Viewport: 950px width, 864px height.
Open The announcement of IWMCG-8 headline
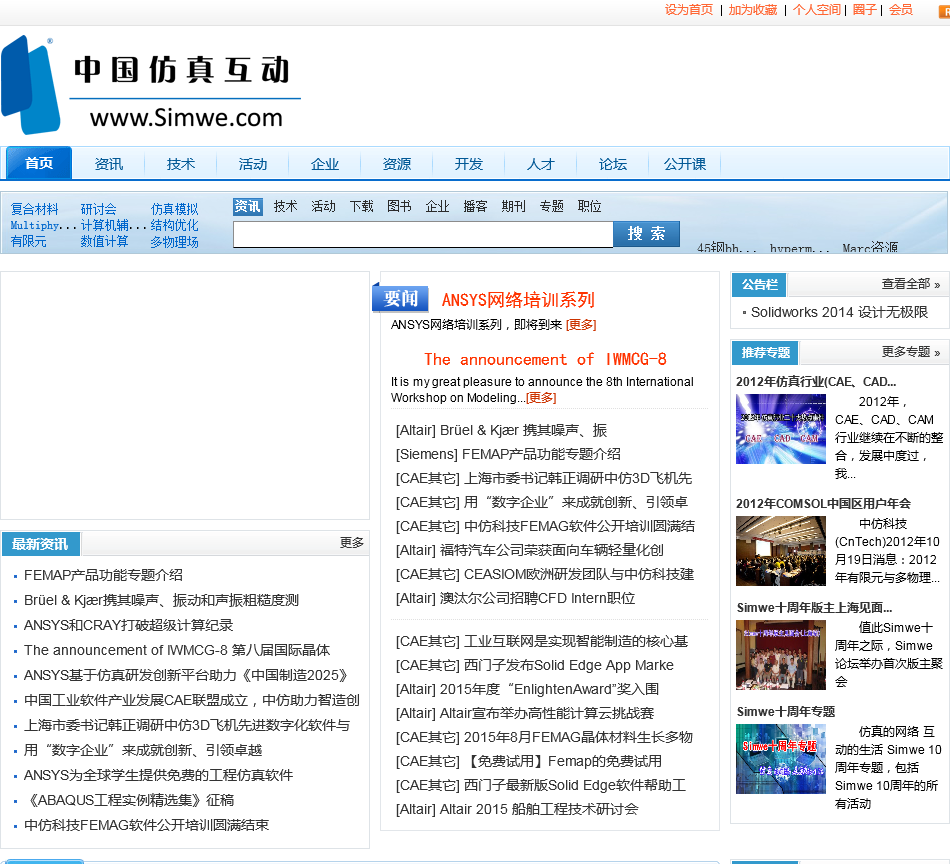(545, 359)
